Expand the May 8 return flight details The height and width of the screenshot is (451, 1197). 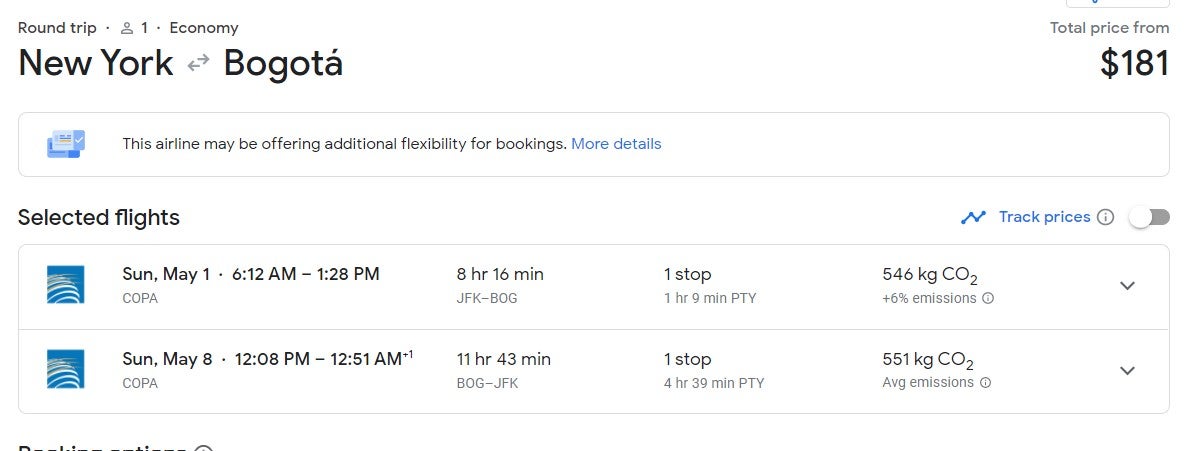coord(1128,370)
